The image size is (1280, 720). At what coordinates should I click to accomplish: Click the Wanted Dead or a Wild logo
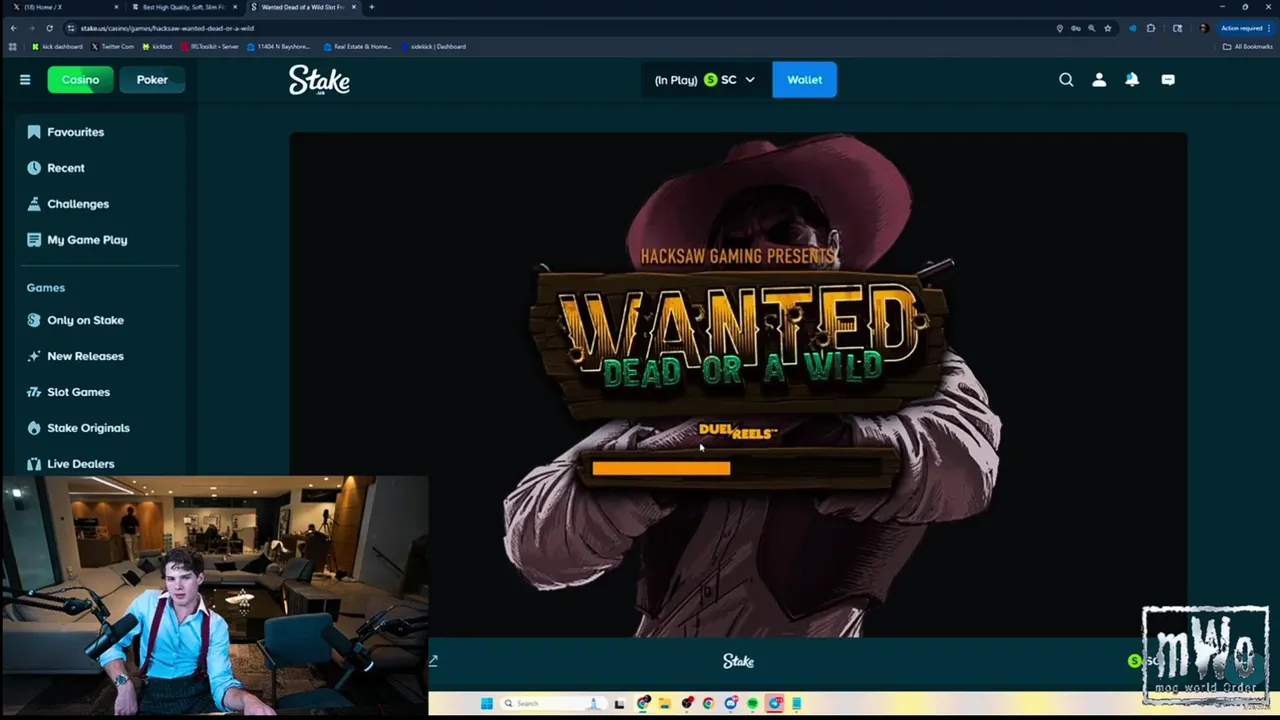(738, 341)
